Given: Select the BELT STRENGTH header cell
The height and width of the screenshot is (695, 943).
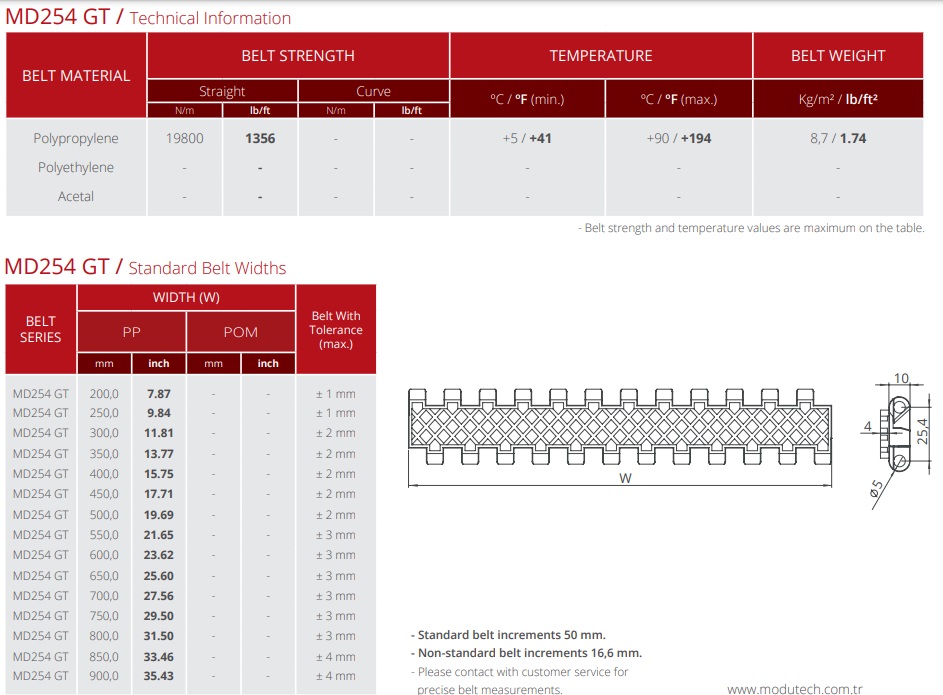Looking at the screenshot, I should pyautogui.click(x=298, y=56).
